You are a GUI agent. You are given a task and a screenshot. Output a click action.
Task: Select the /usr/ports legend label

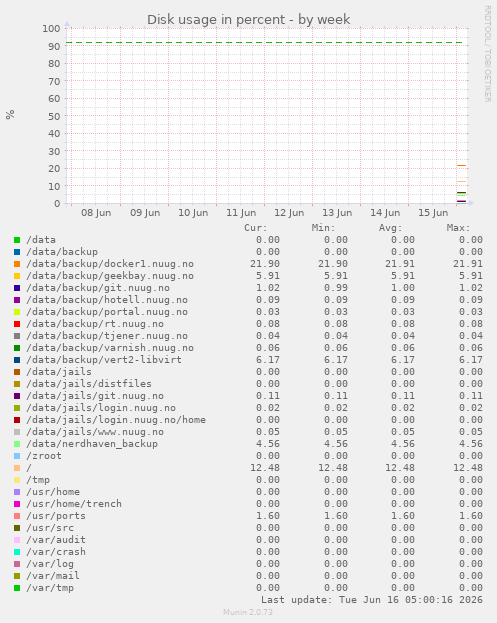tap(56, 516)
